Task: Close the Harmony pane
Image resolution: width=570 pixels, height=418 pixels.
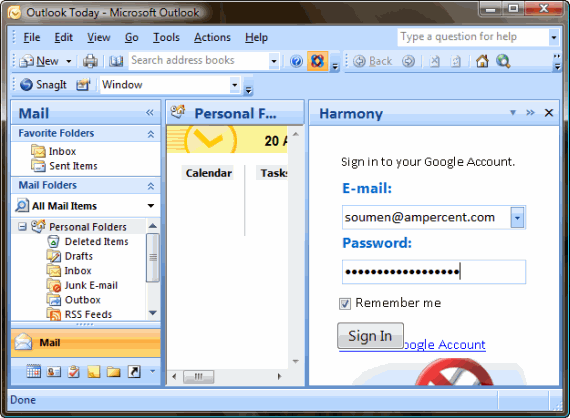Action: click(x=549, y=113)
